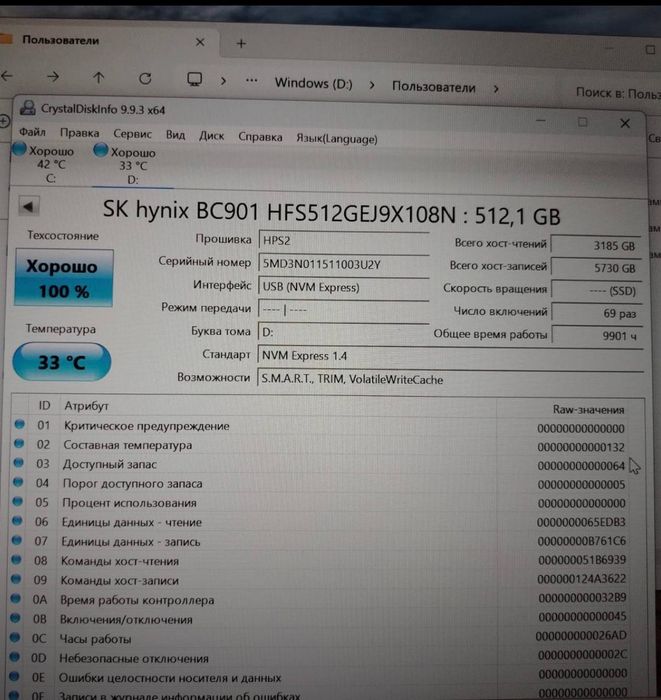Click the Raw-значения column header
Viewport: 661px width, 700px height.
(588, 409)
